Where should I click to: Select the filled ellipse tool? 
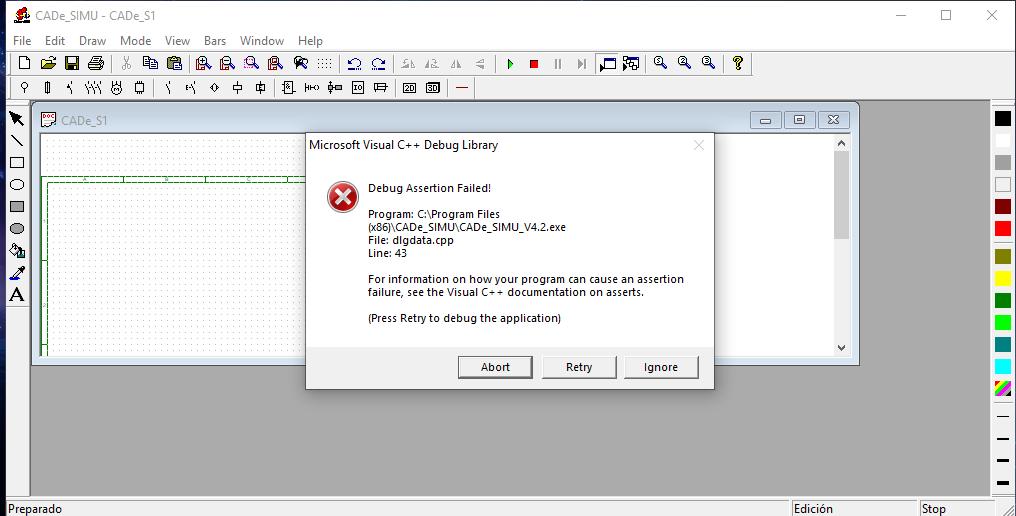[17, 229]
